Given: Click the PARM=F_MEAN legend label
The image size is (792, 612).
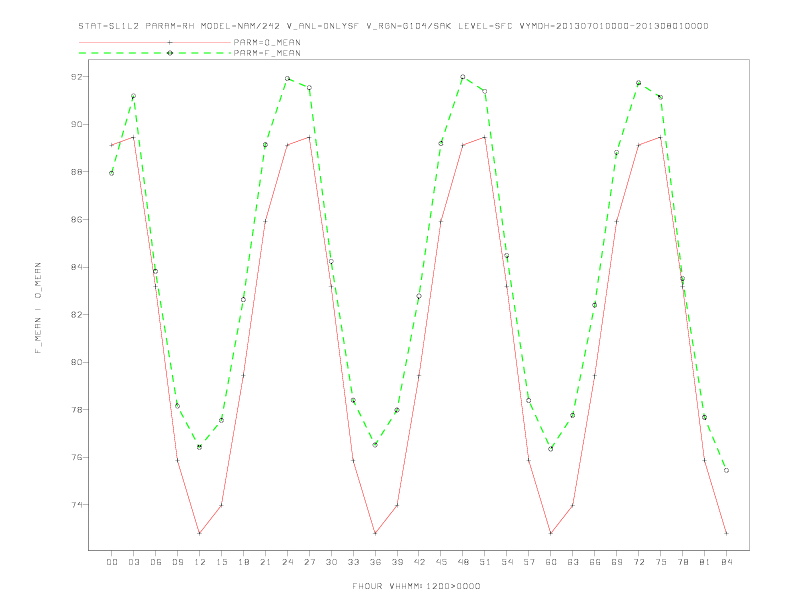Looking at the screenshot, I should pos(267,53).
